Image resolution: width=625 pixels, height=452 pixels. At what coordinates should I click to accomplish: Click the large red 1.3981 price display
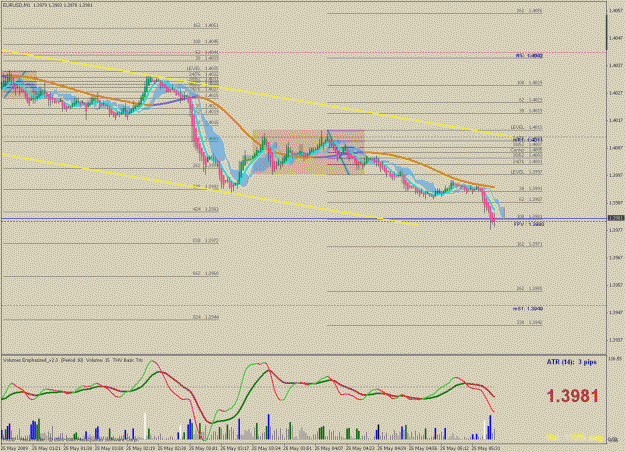click(572, 396)
